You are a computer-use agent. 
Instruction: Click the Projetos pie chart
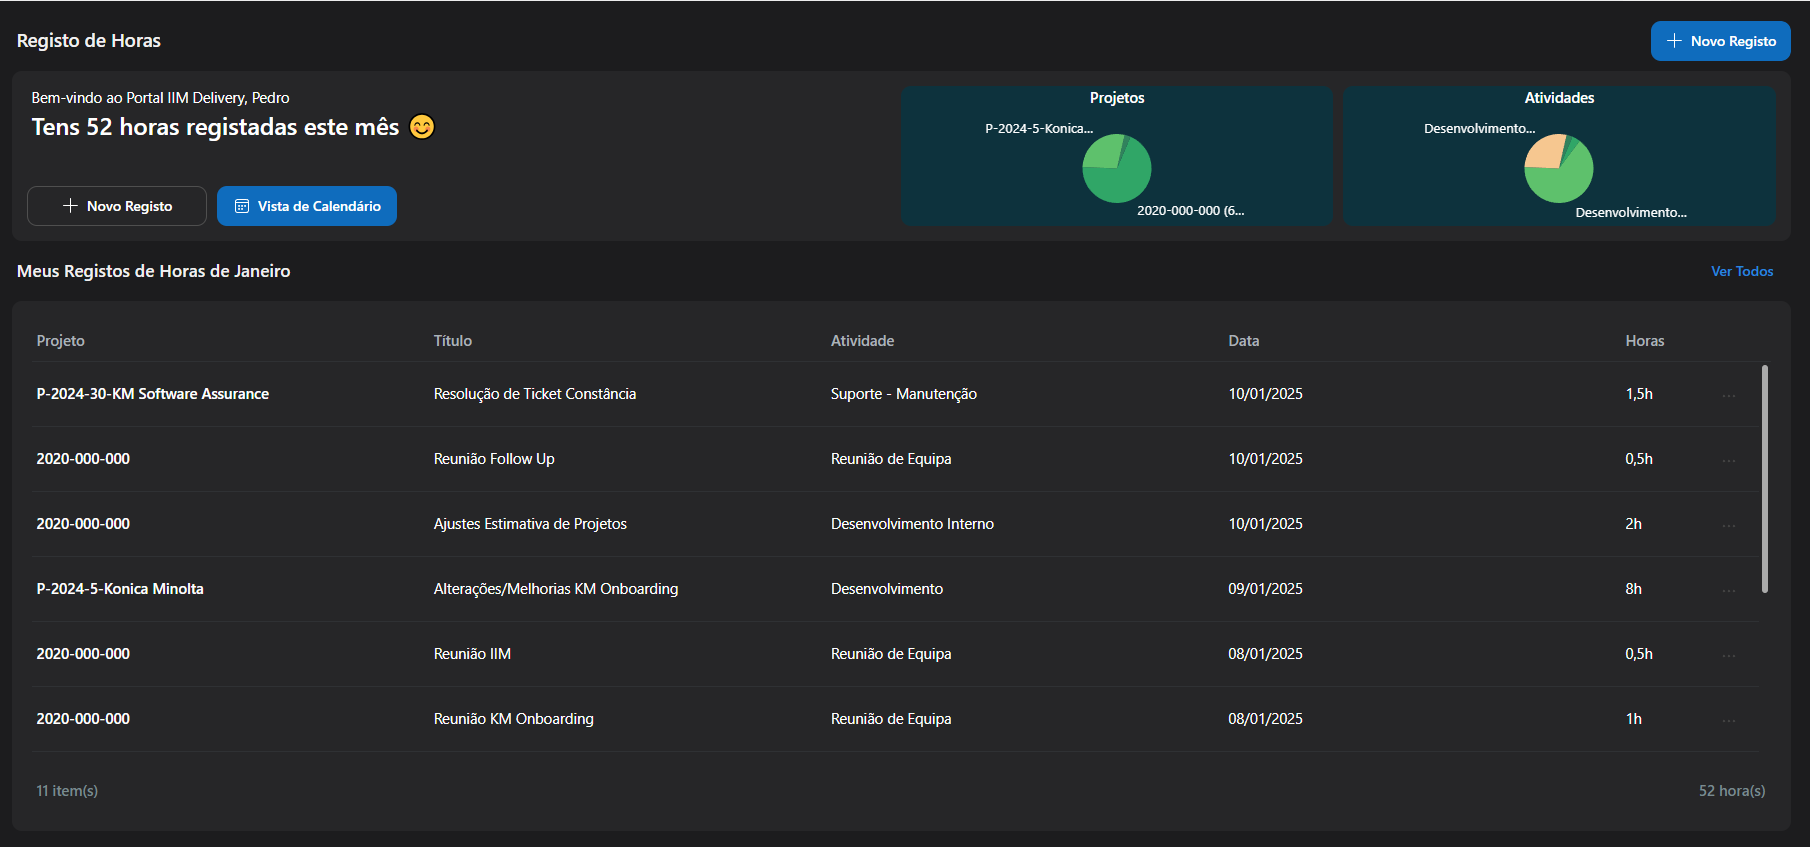(x=1116, y=169)
